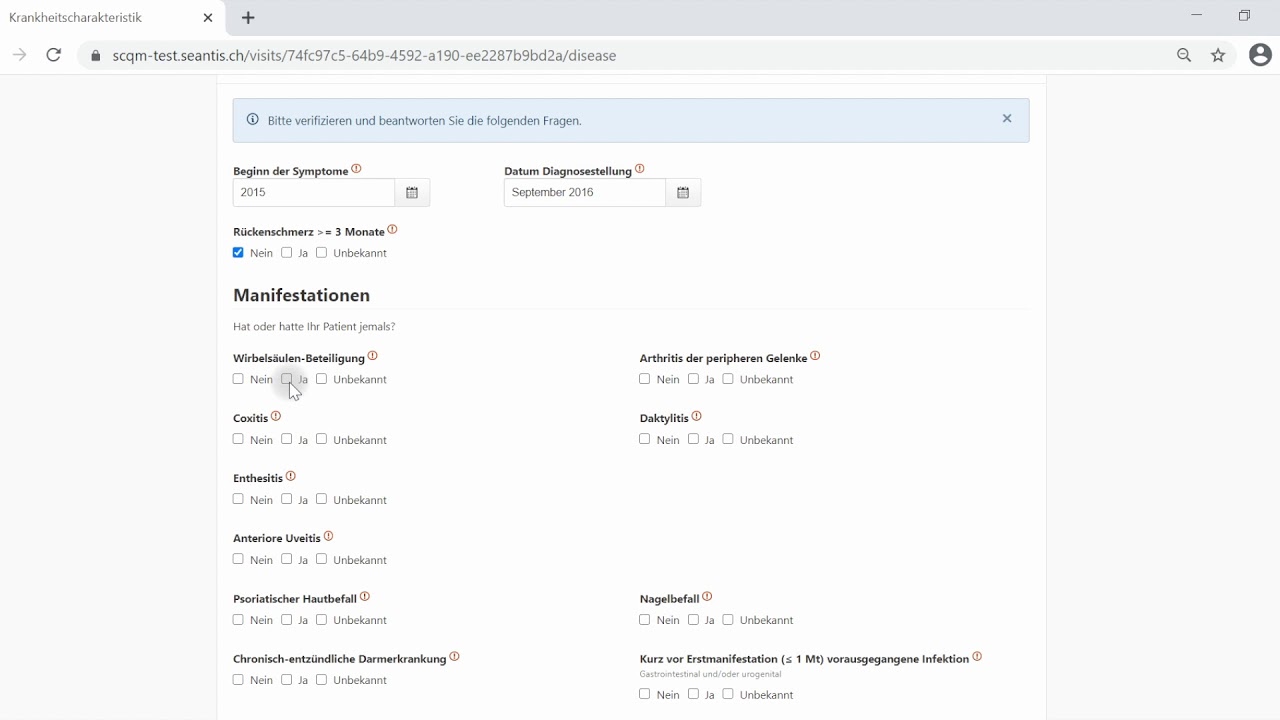This screenshot has height=720, width=1280.
Task: Dismiss the blue verification alert
Action: [1007, 118]
